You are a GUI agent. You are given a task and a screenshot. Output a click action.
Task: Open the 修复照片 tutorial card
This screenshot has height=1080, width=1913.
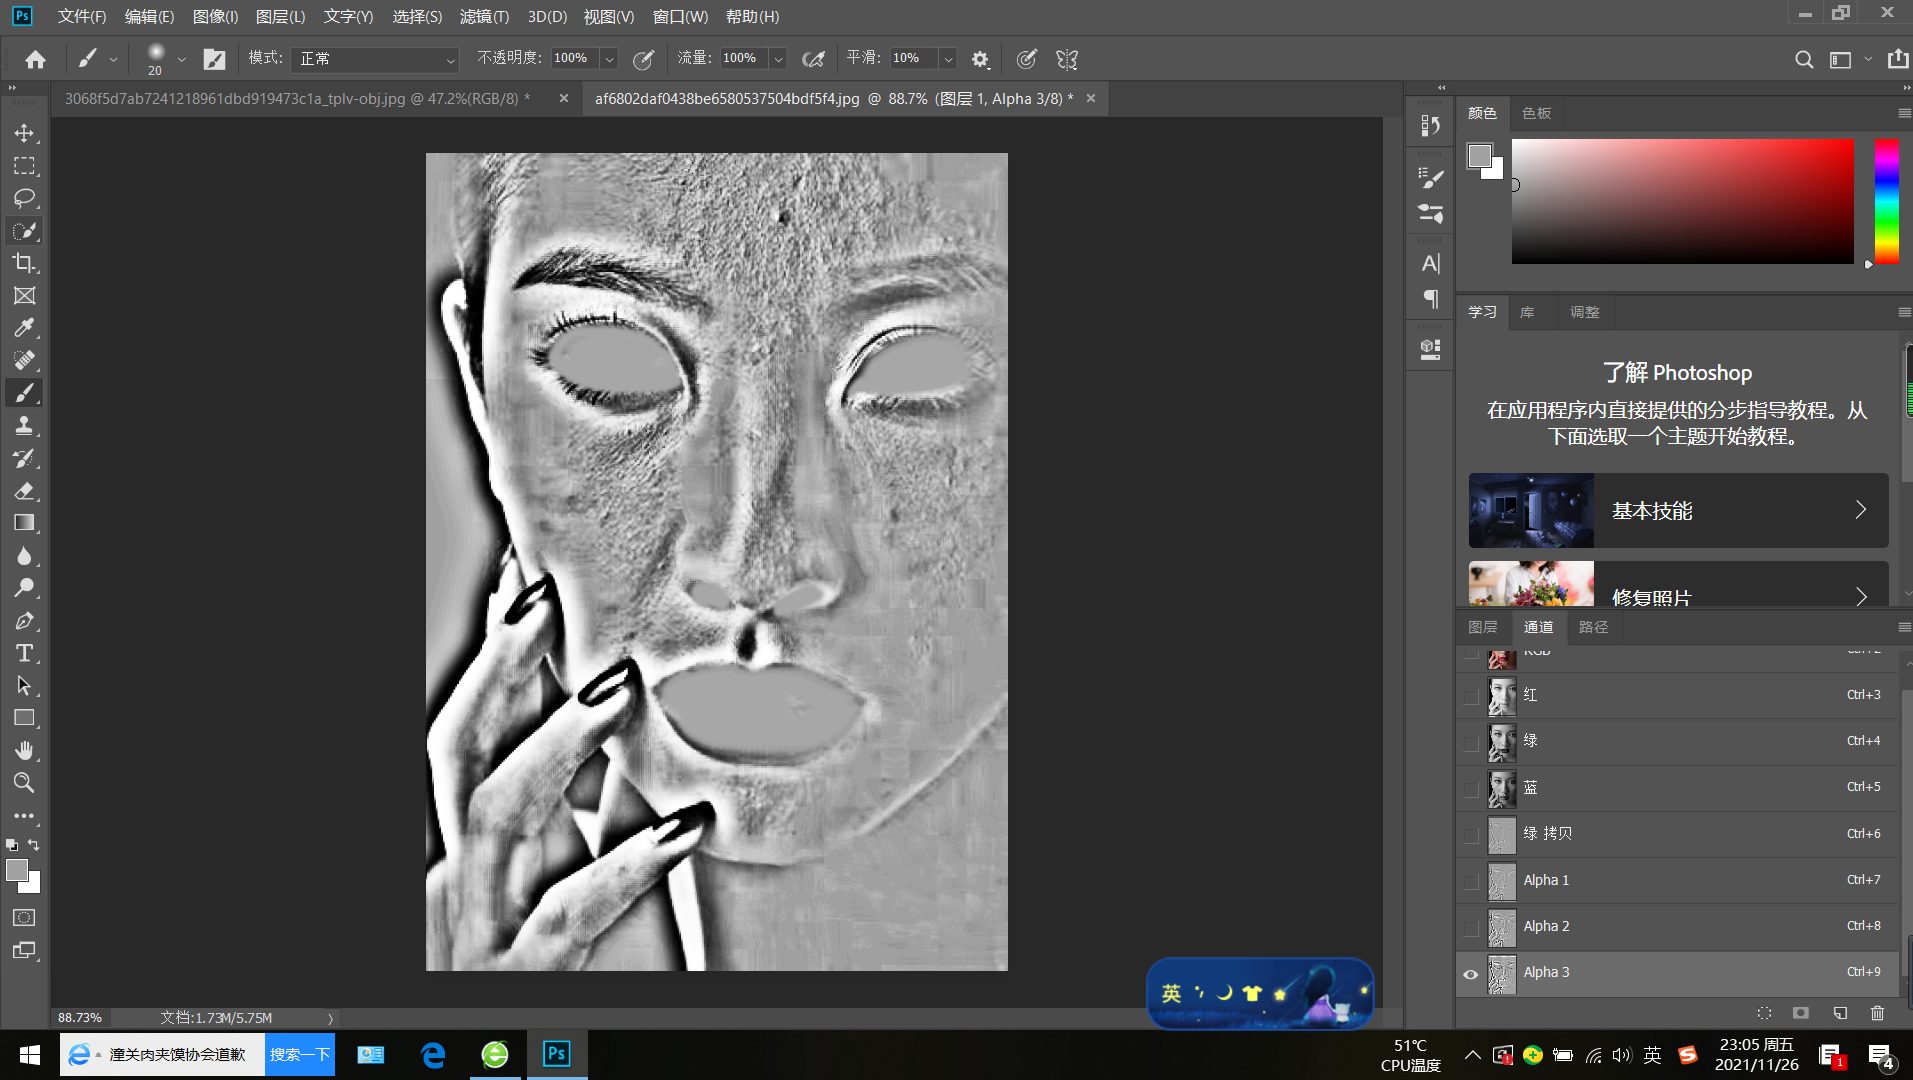point(1678,584)
